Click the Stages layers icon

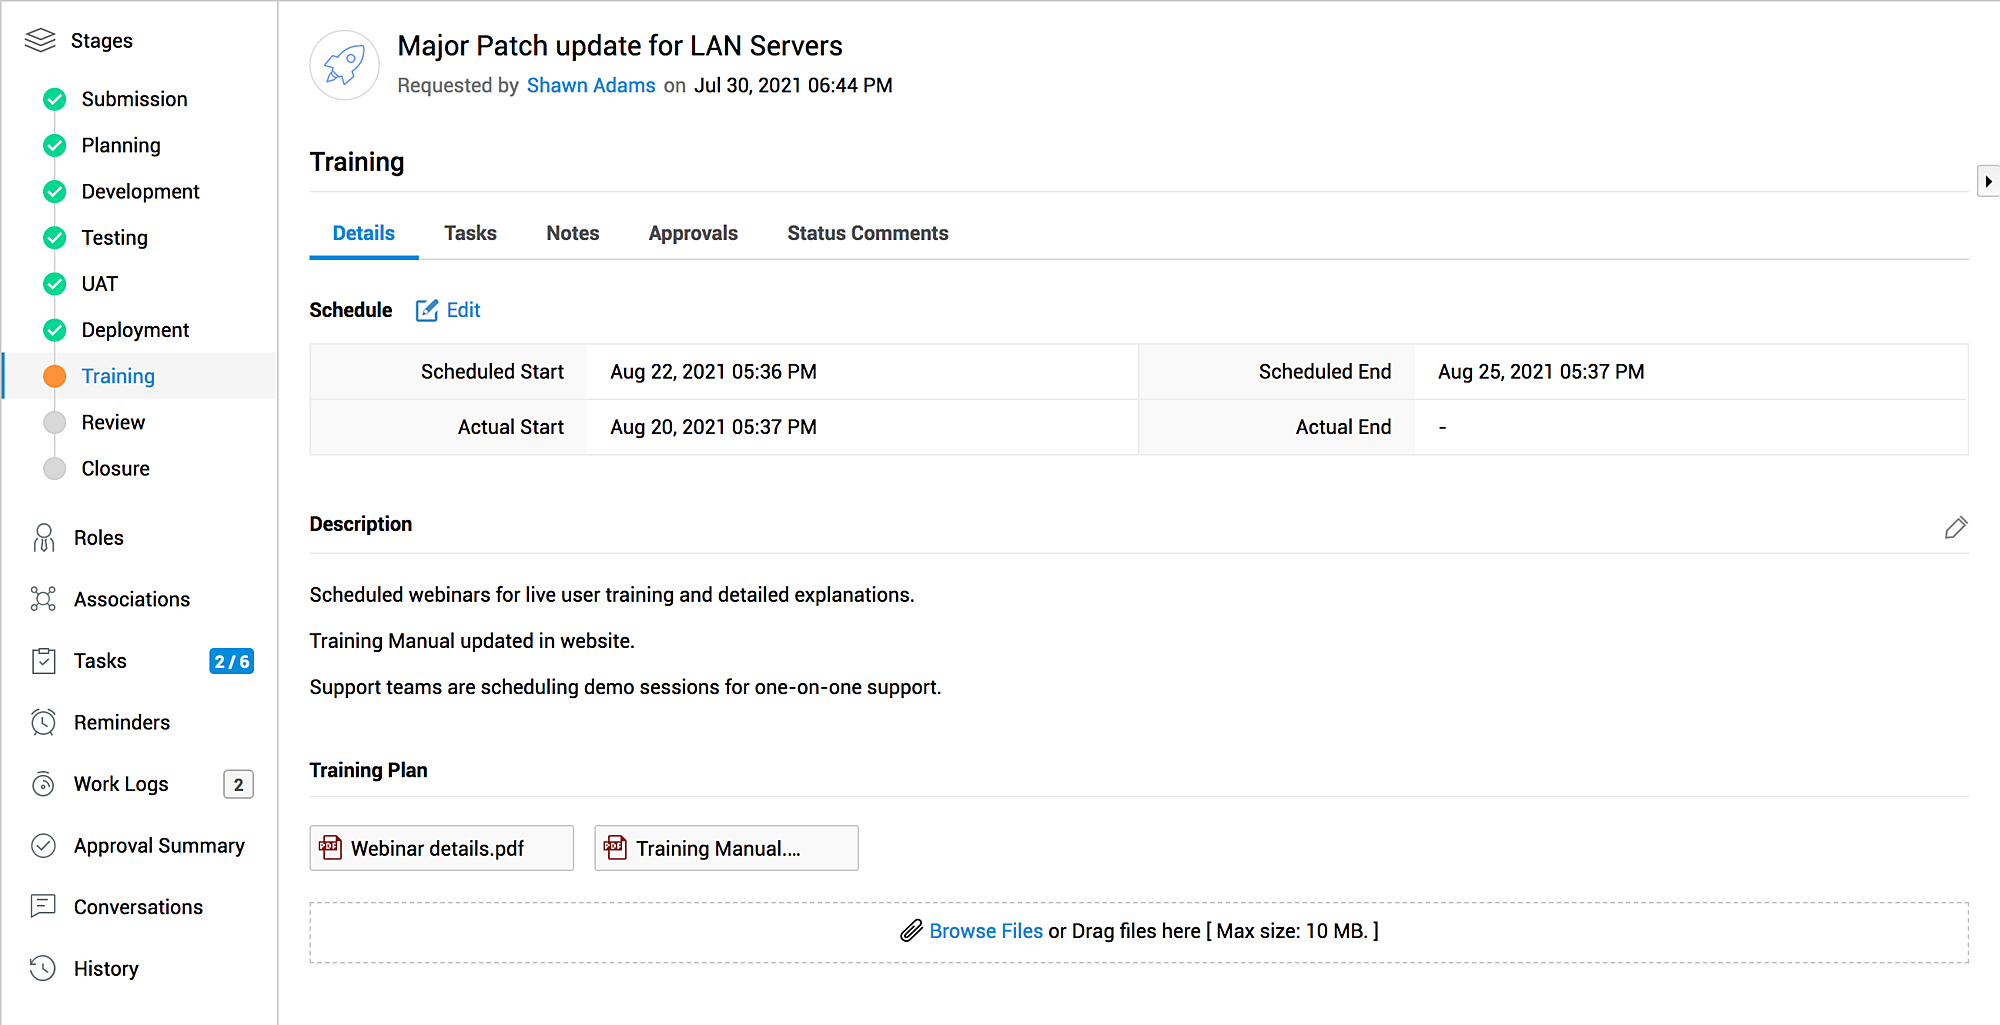point(40,40)
